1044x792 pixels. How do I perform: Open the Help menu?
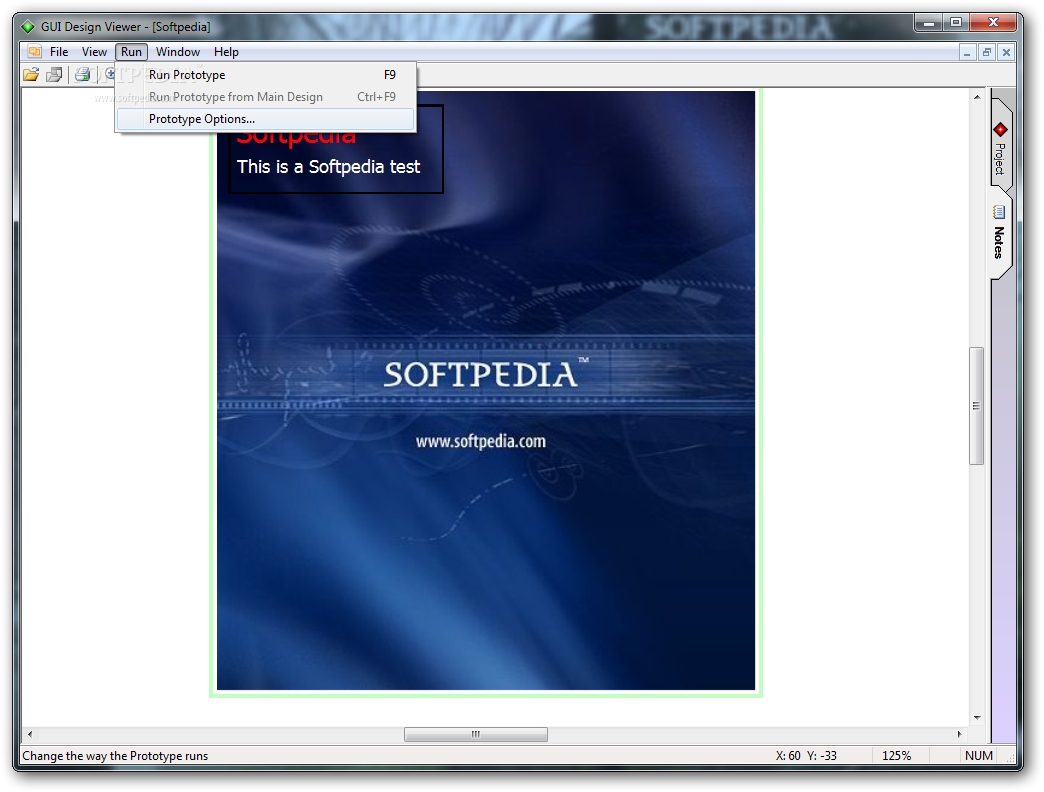click(x=226, y=52)
